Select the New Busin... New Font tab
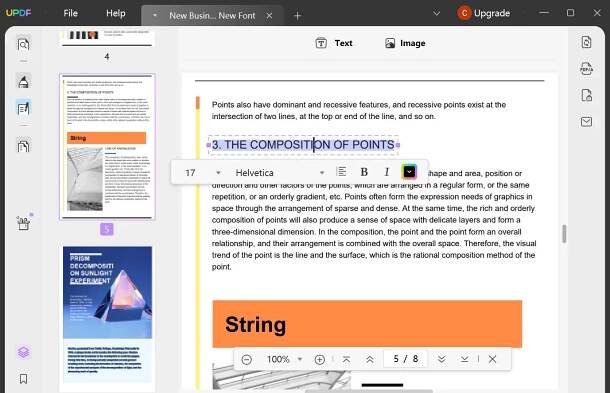This screenshot has height=393, width=610. pyautogui.click(x=212, y=16)
